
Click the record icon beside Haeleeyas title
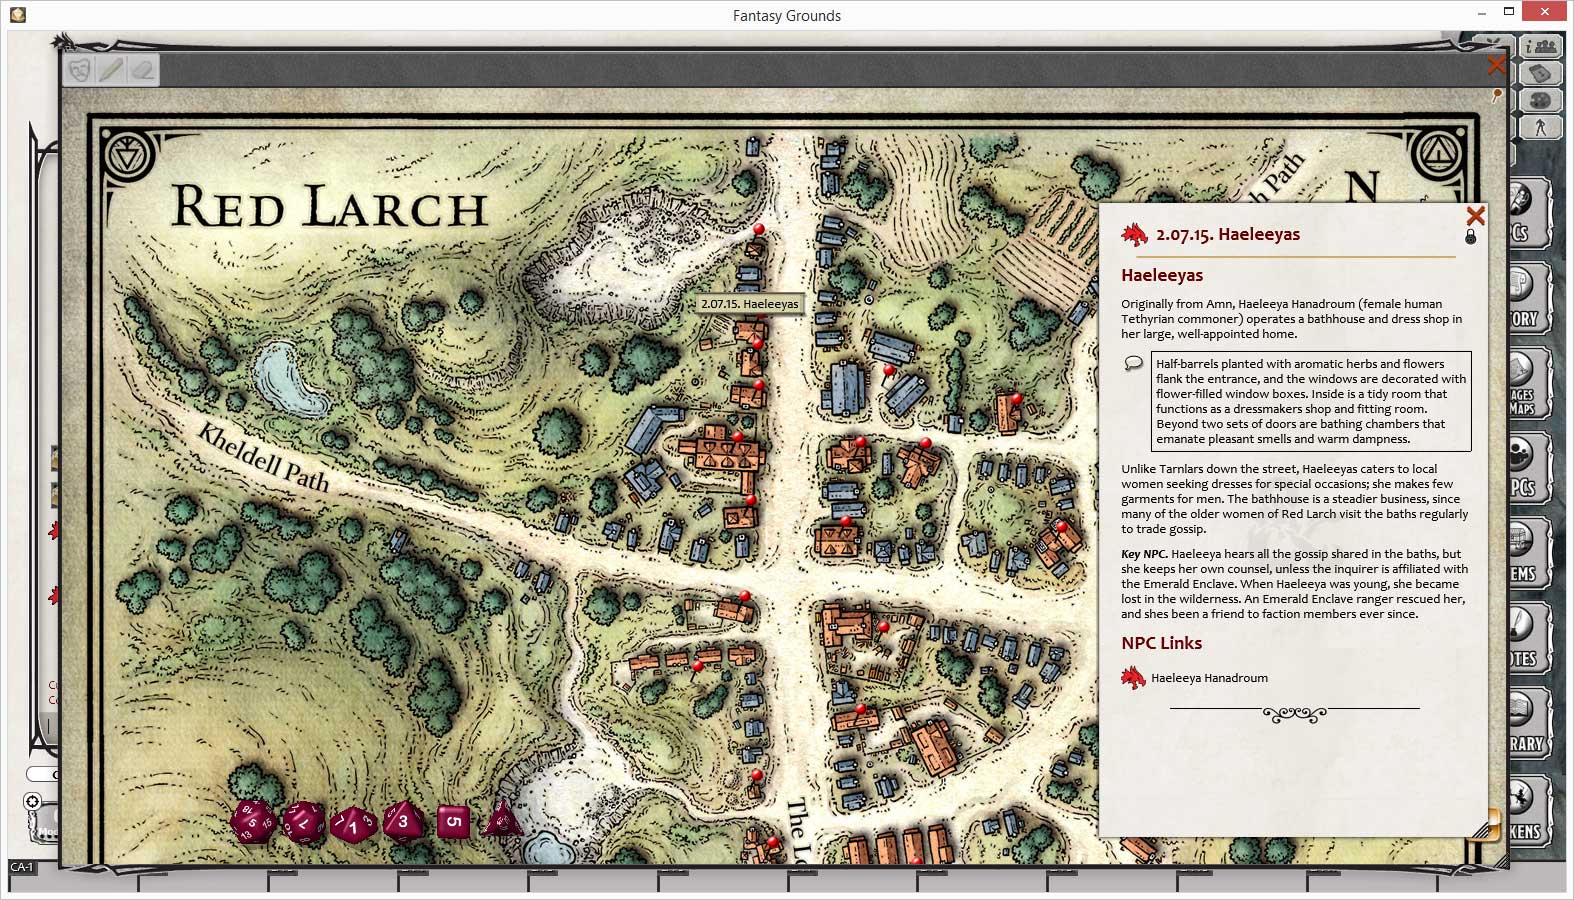click(1134, 235)
